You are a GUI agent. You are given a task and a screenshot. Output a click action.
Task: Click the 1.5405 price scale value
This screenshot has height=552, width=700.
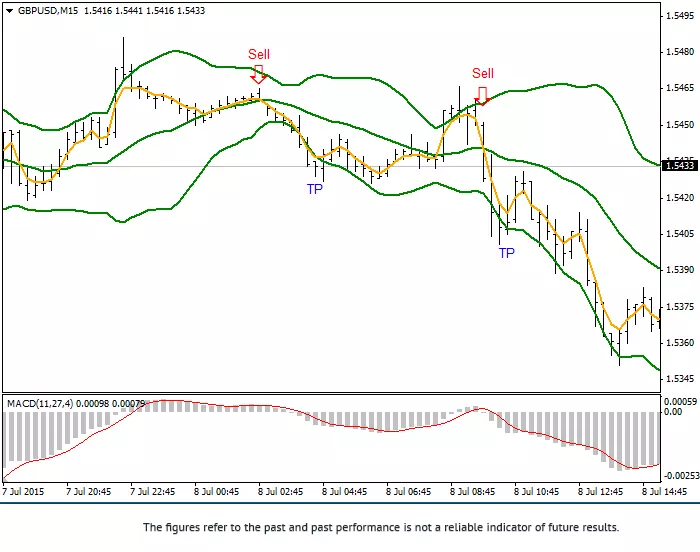coord(680,234)
